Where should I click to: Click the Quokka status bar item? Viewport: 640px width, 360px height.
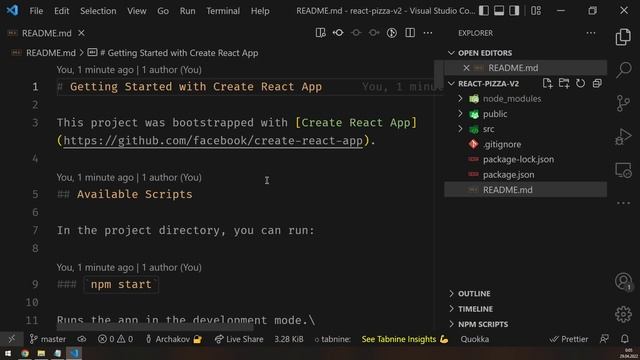(x=475, y=339)
